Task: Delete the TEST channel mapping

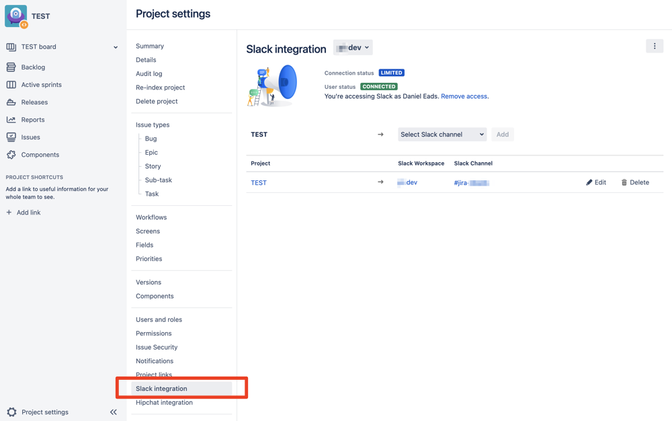Action: click(635, 182)
